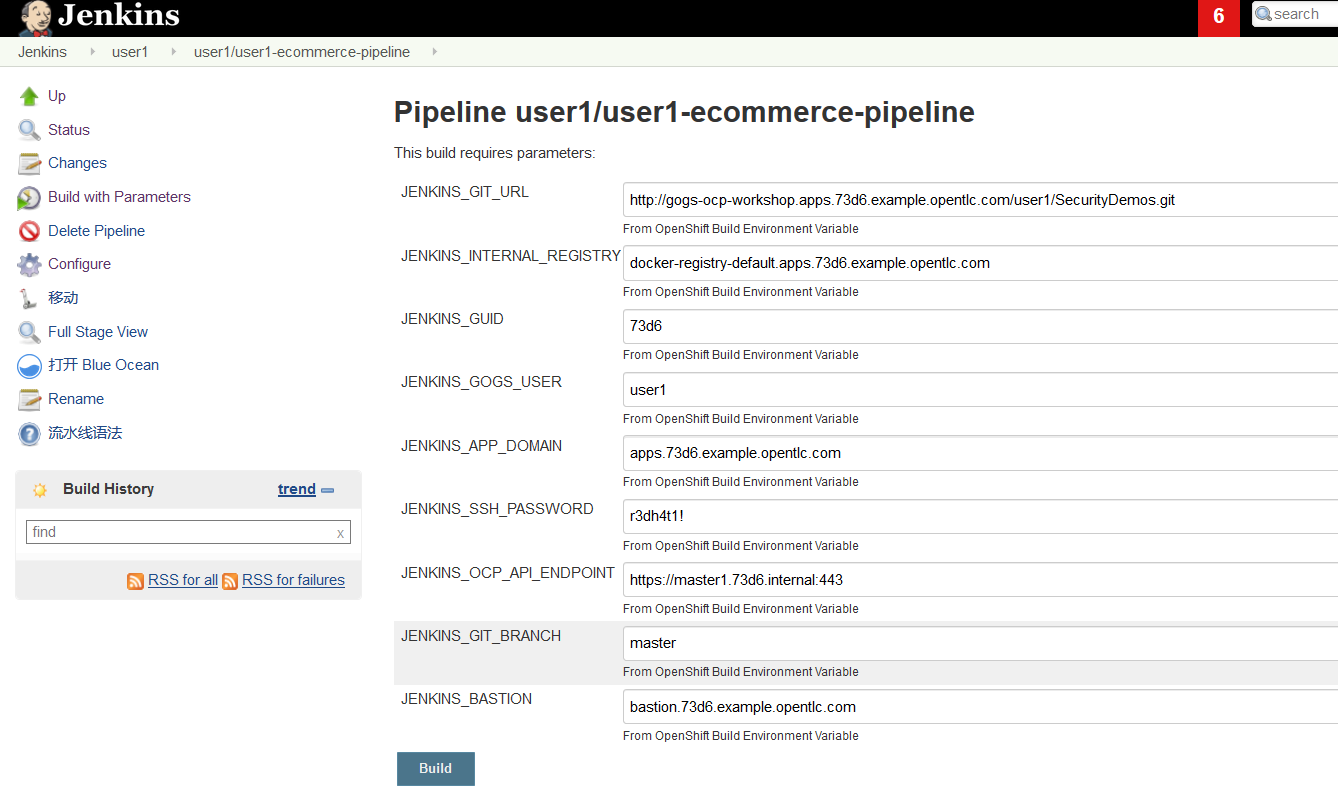Open 打开 Blue Ocean link

(x=103, y=365)
